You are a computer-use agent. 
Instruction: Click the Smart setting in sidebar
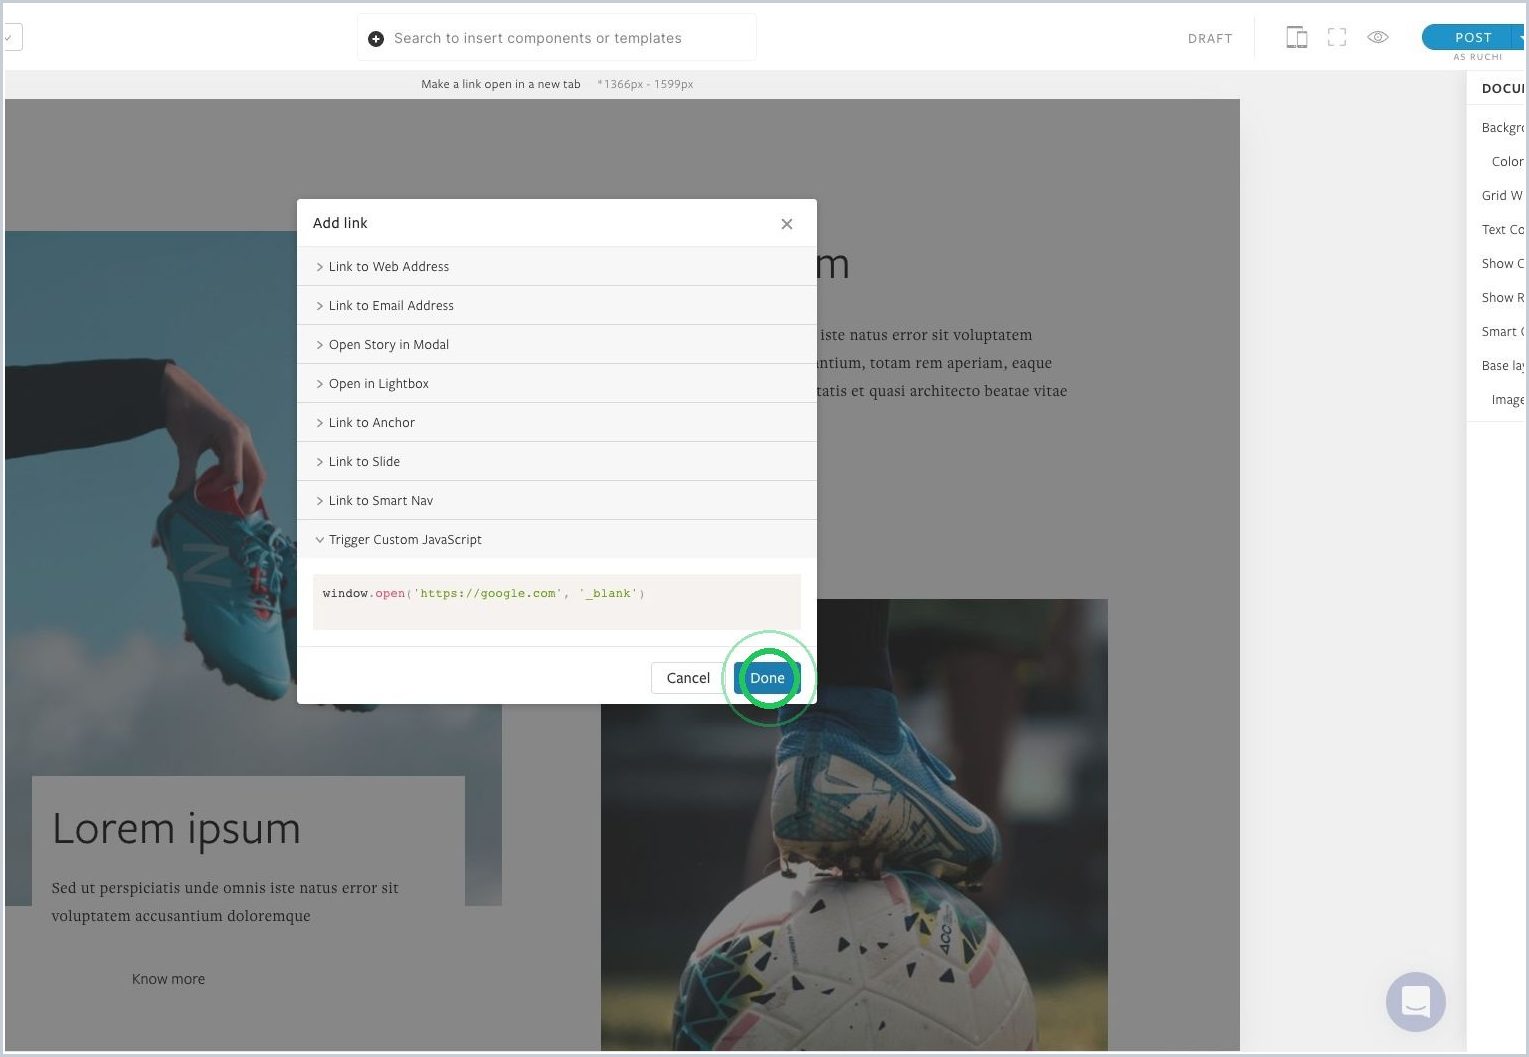[1502, 331]
